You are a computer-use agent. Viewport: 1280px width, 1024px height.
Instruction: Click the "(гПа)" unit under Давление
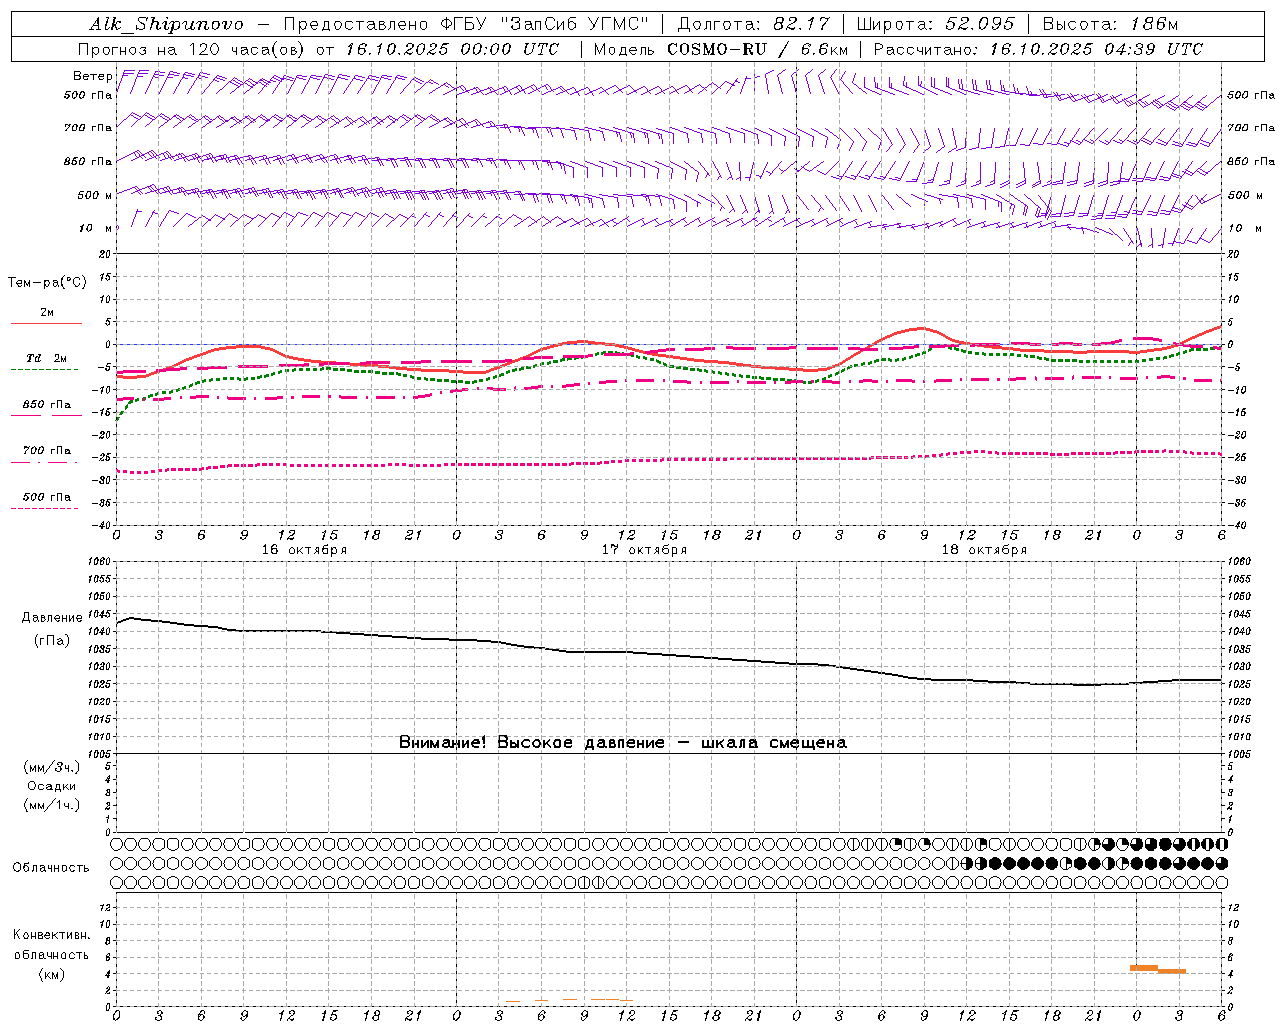(52, 641)
